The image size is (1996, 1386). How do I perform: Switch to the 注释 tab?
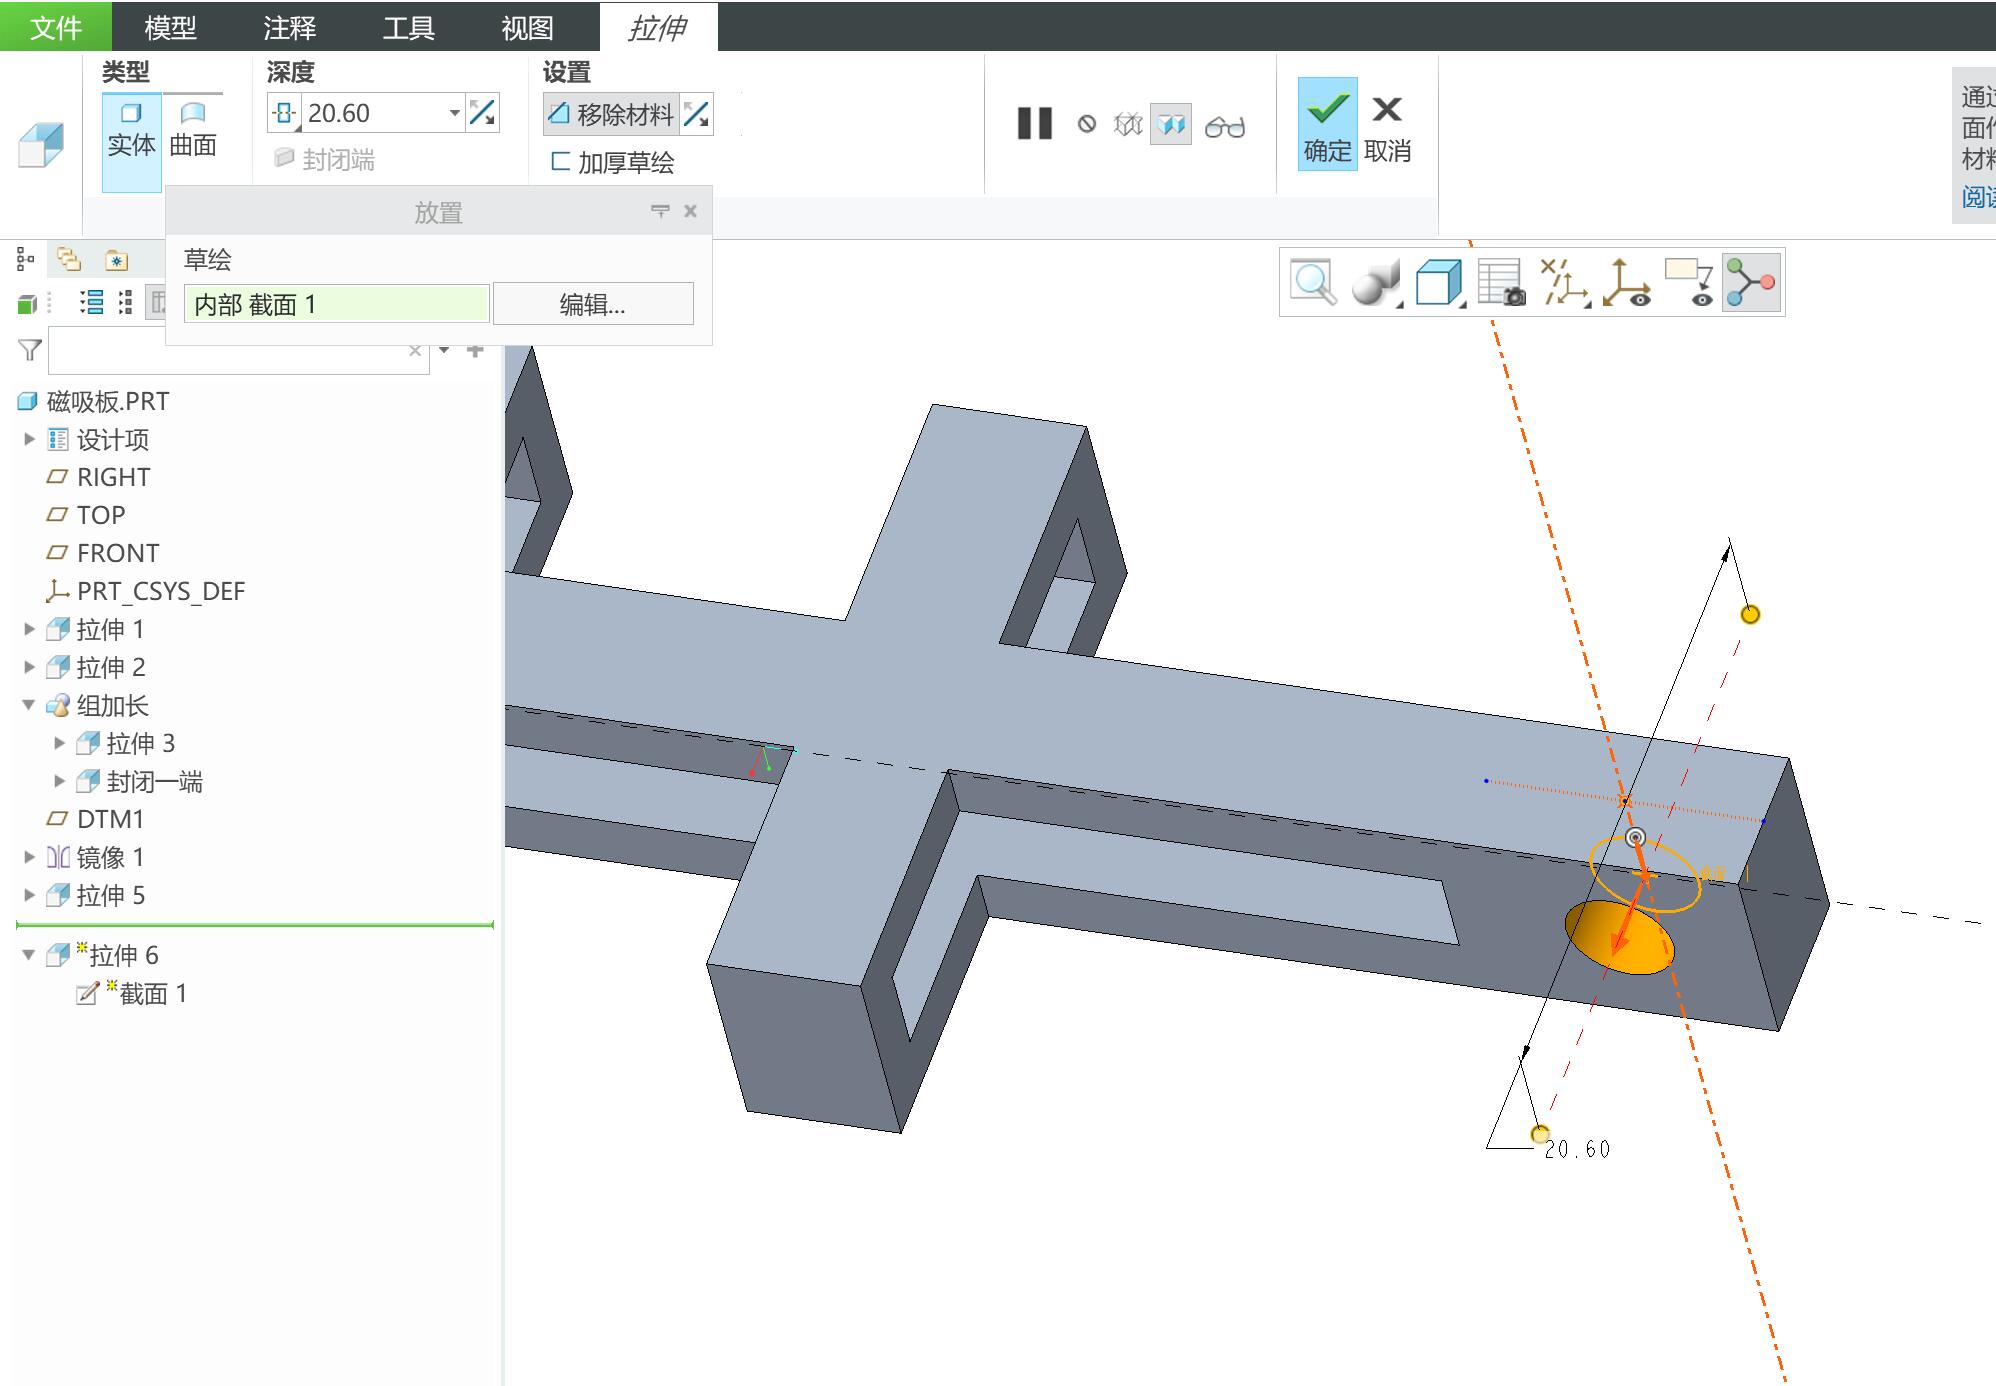(290, 27)
